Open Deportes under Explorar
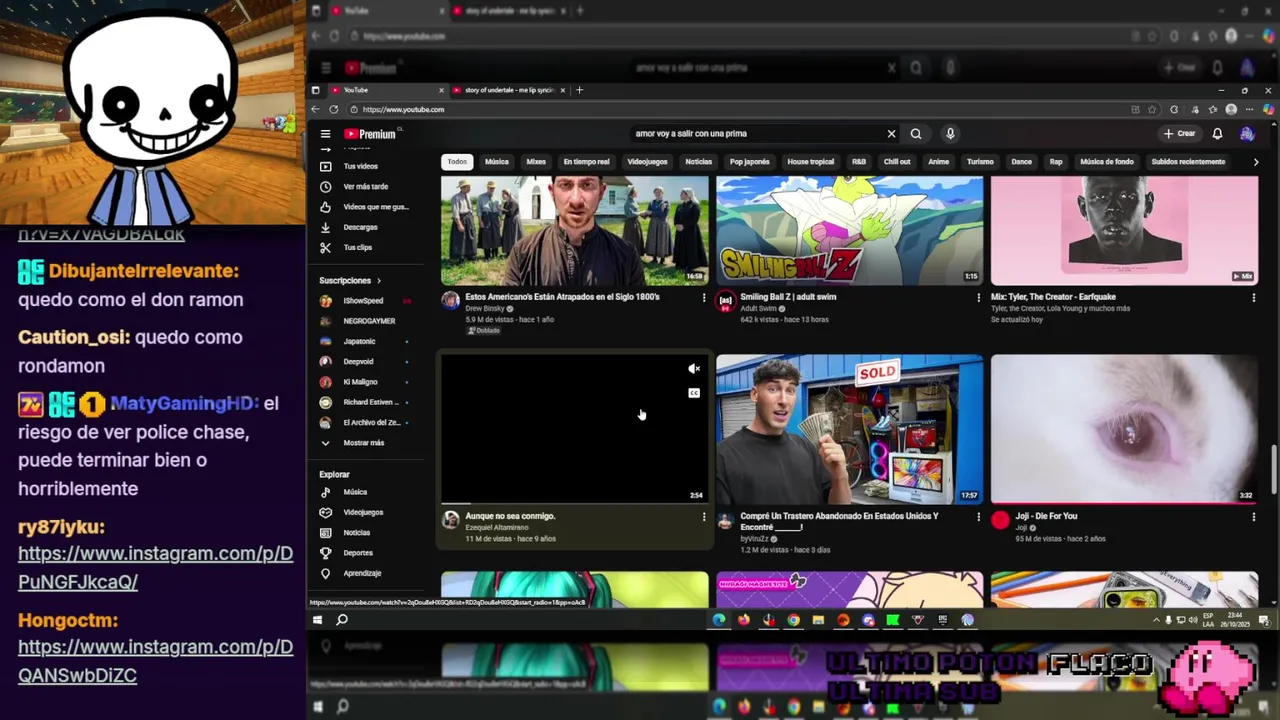Viewport: 1280px width, 720px height. (358, 553)
